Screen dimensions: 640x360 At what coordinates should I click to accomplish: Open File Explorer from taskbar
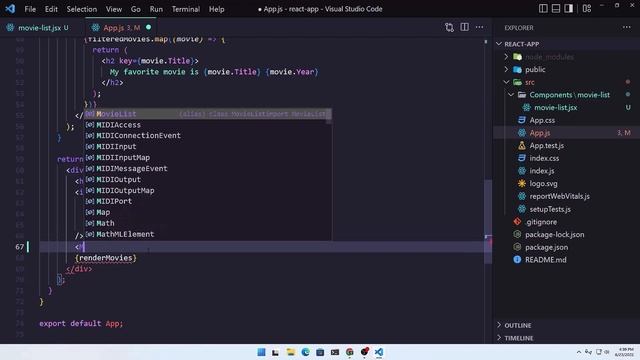[x=291, y=352]
